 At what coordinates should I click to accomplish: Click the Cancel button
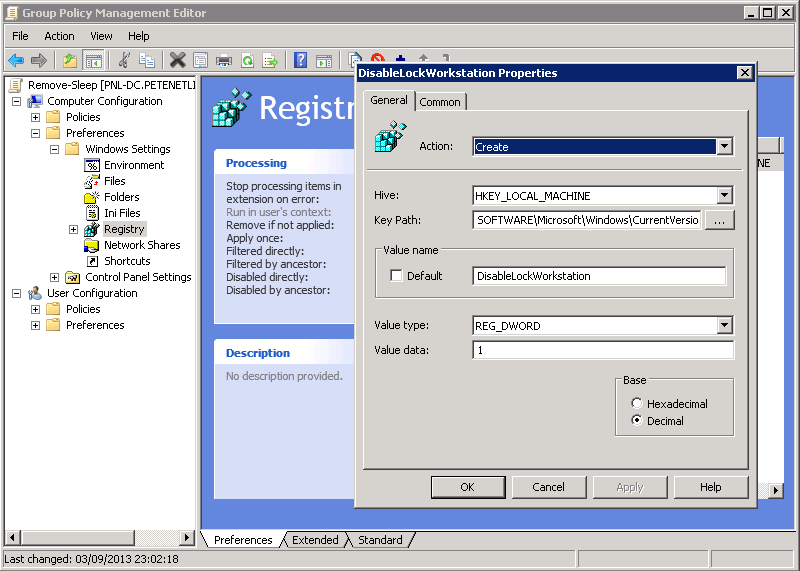[548, 487]
